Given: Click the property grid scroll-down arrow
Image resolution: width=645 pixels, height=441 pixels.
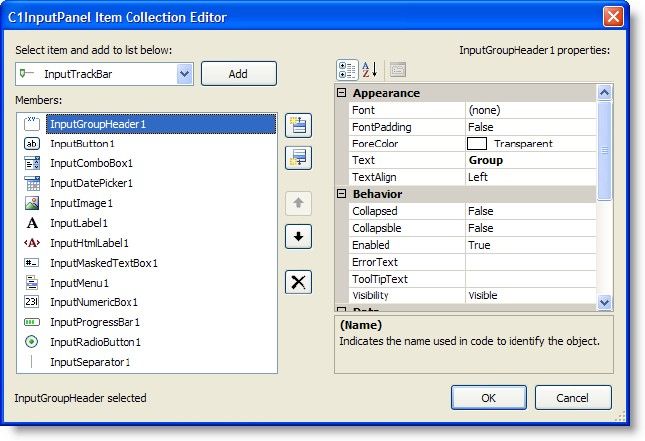Looking at the screenshot, I should [x=604, y=302].
